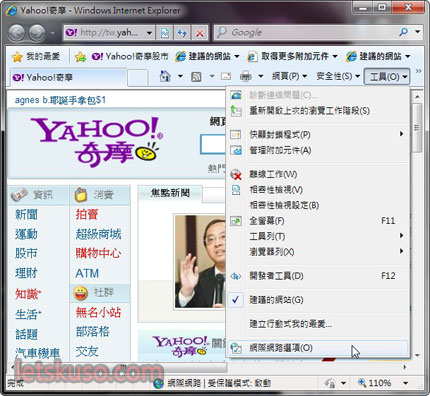Open dropdown arrow beside Print icon
This screenshot has height=396, width=430.
(261, 76)
